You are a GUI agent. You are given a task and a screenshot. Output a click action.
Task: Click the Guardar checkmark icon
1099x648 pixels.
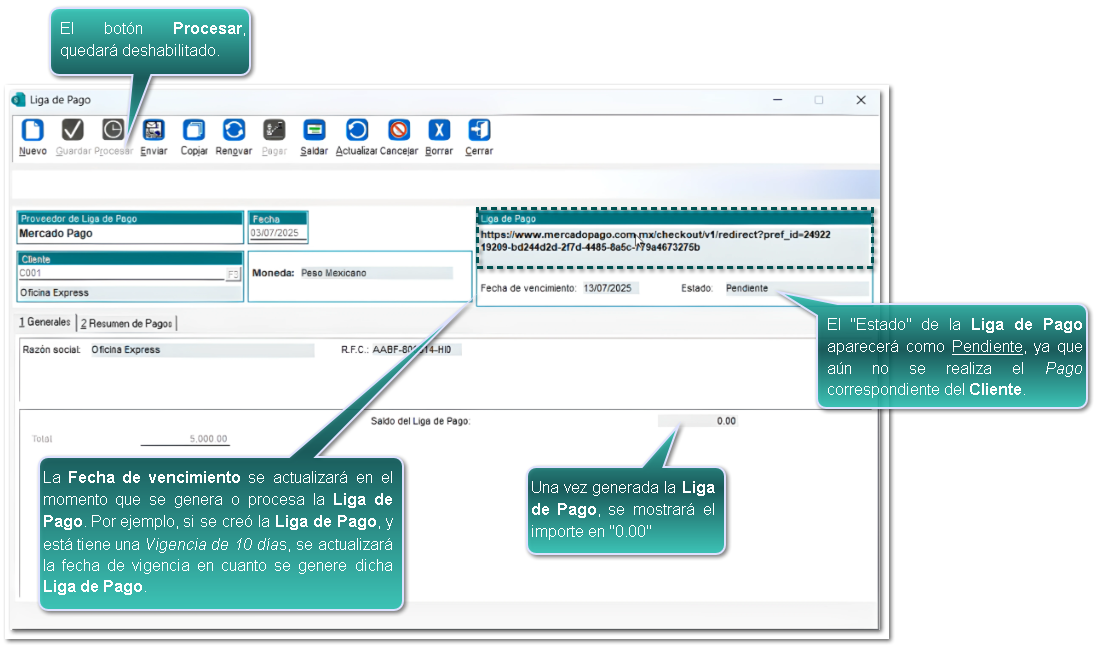click(73, 130)
